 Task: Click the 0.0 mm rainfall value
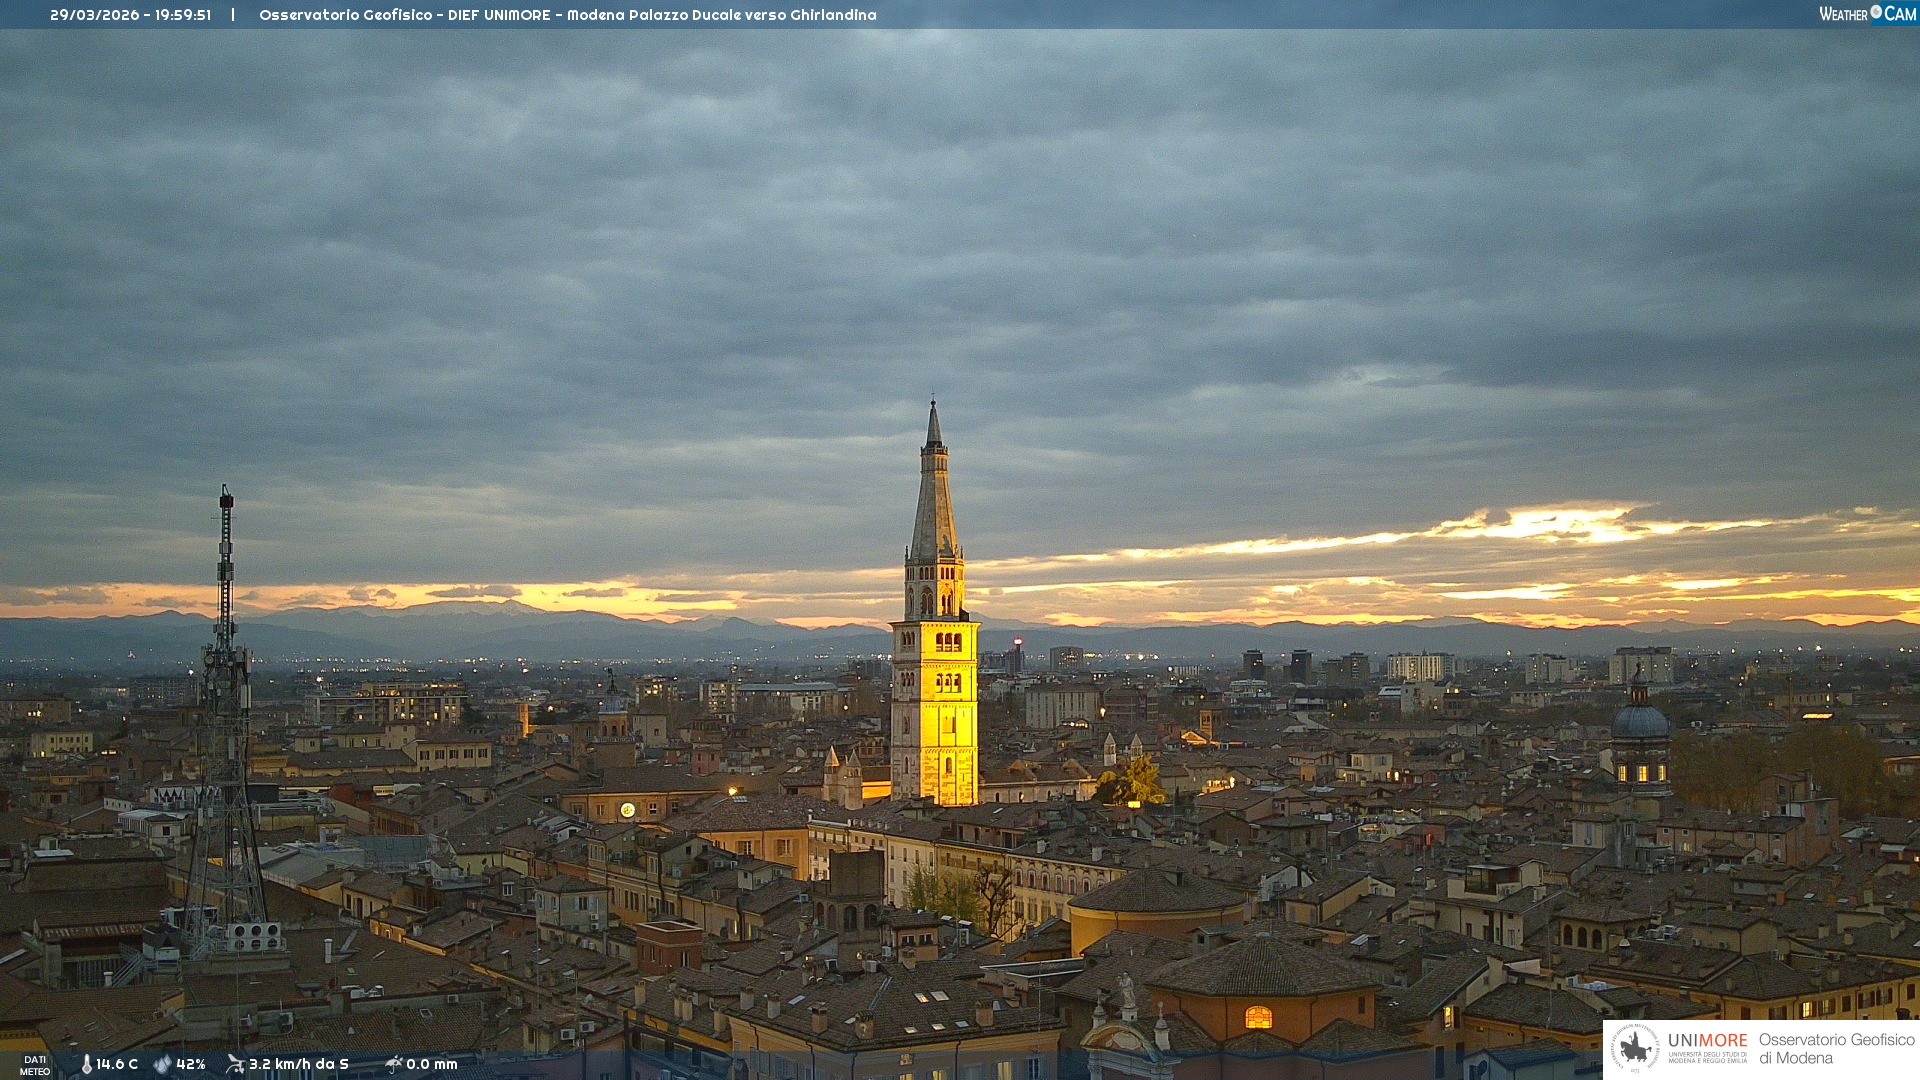tap(432, 1064)
